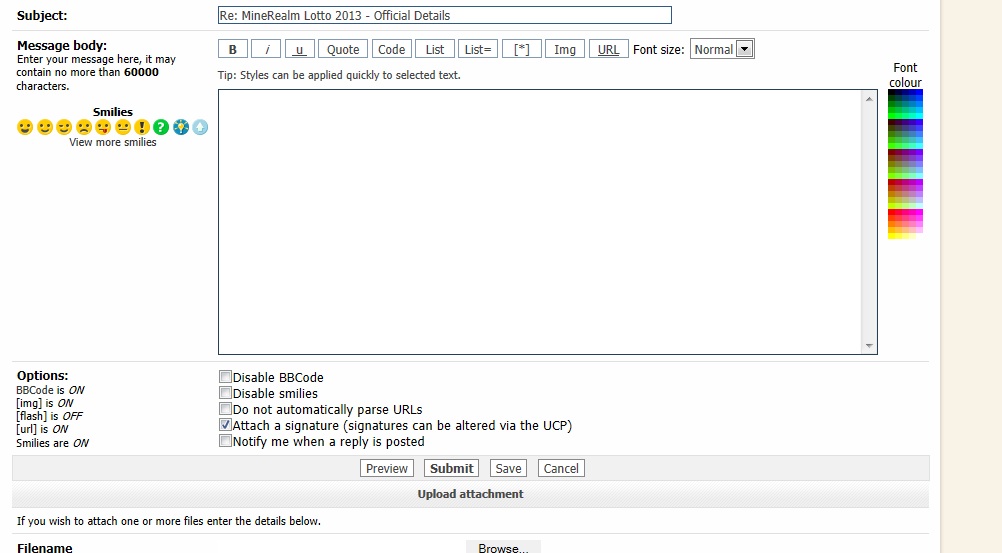Enable the Disable BBCode checkbox

(x=226, y=377)
